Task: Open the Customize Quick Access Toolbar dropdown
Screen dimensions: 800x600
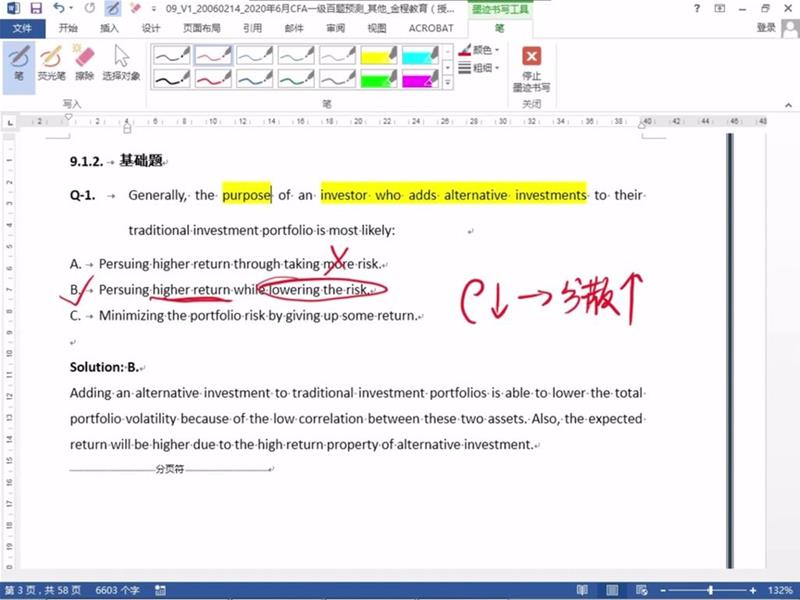Action: pyautogui.click(x=154, y=9)
